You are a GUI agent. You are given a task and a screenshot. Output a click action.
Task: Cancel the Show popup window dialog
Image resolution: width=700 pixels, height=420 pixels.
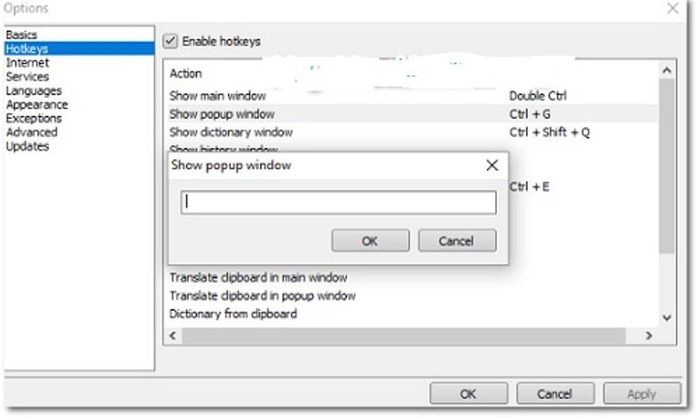click(x=457, y=241)
